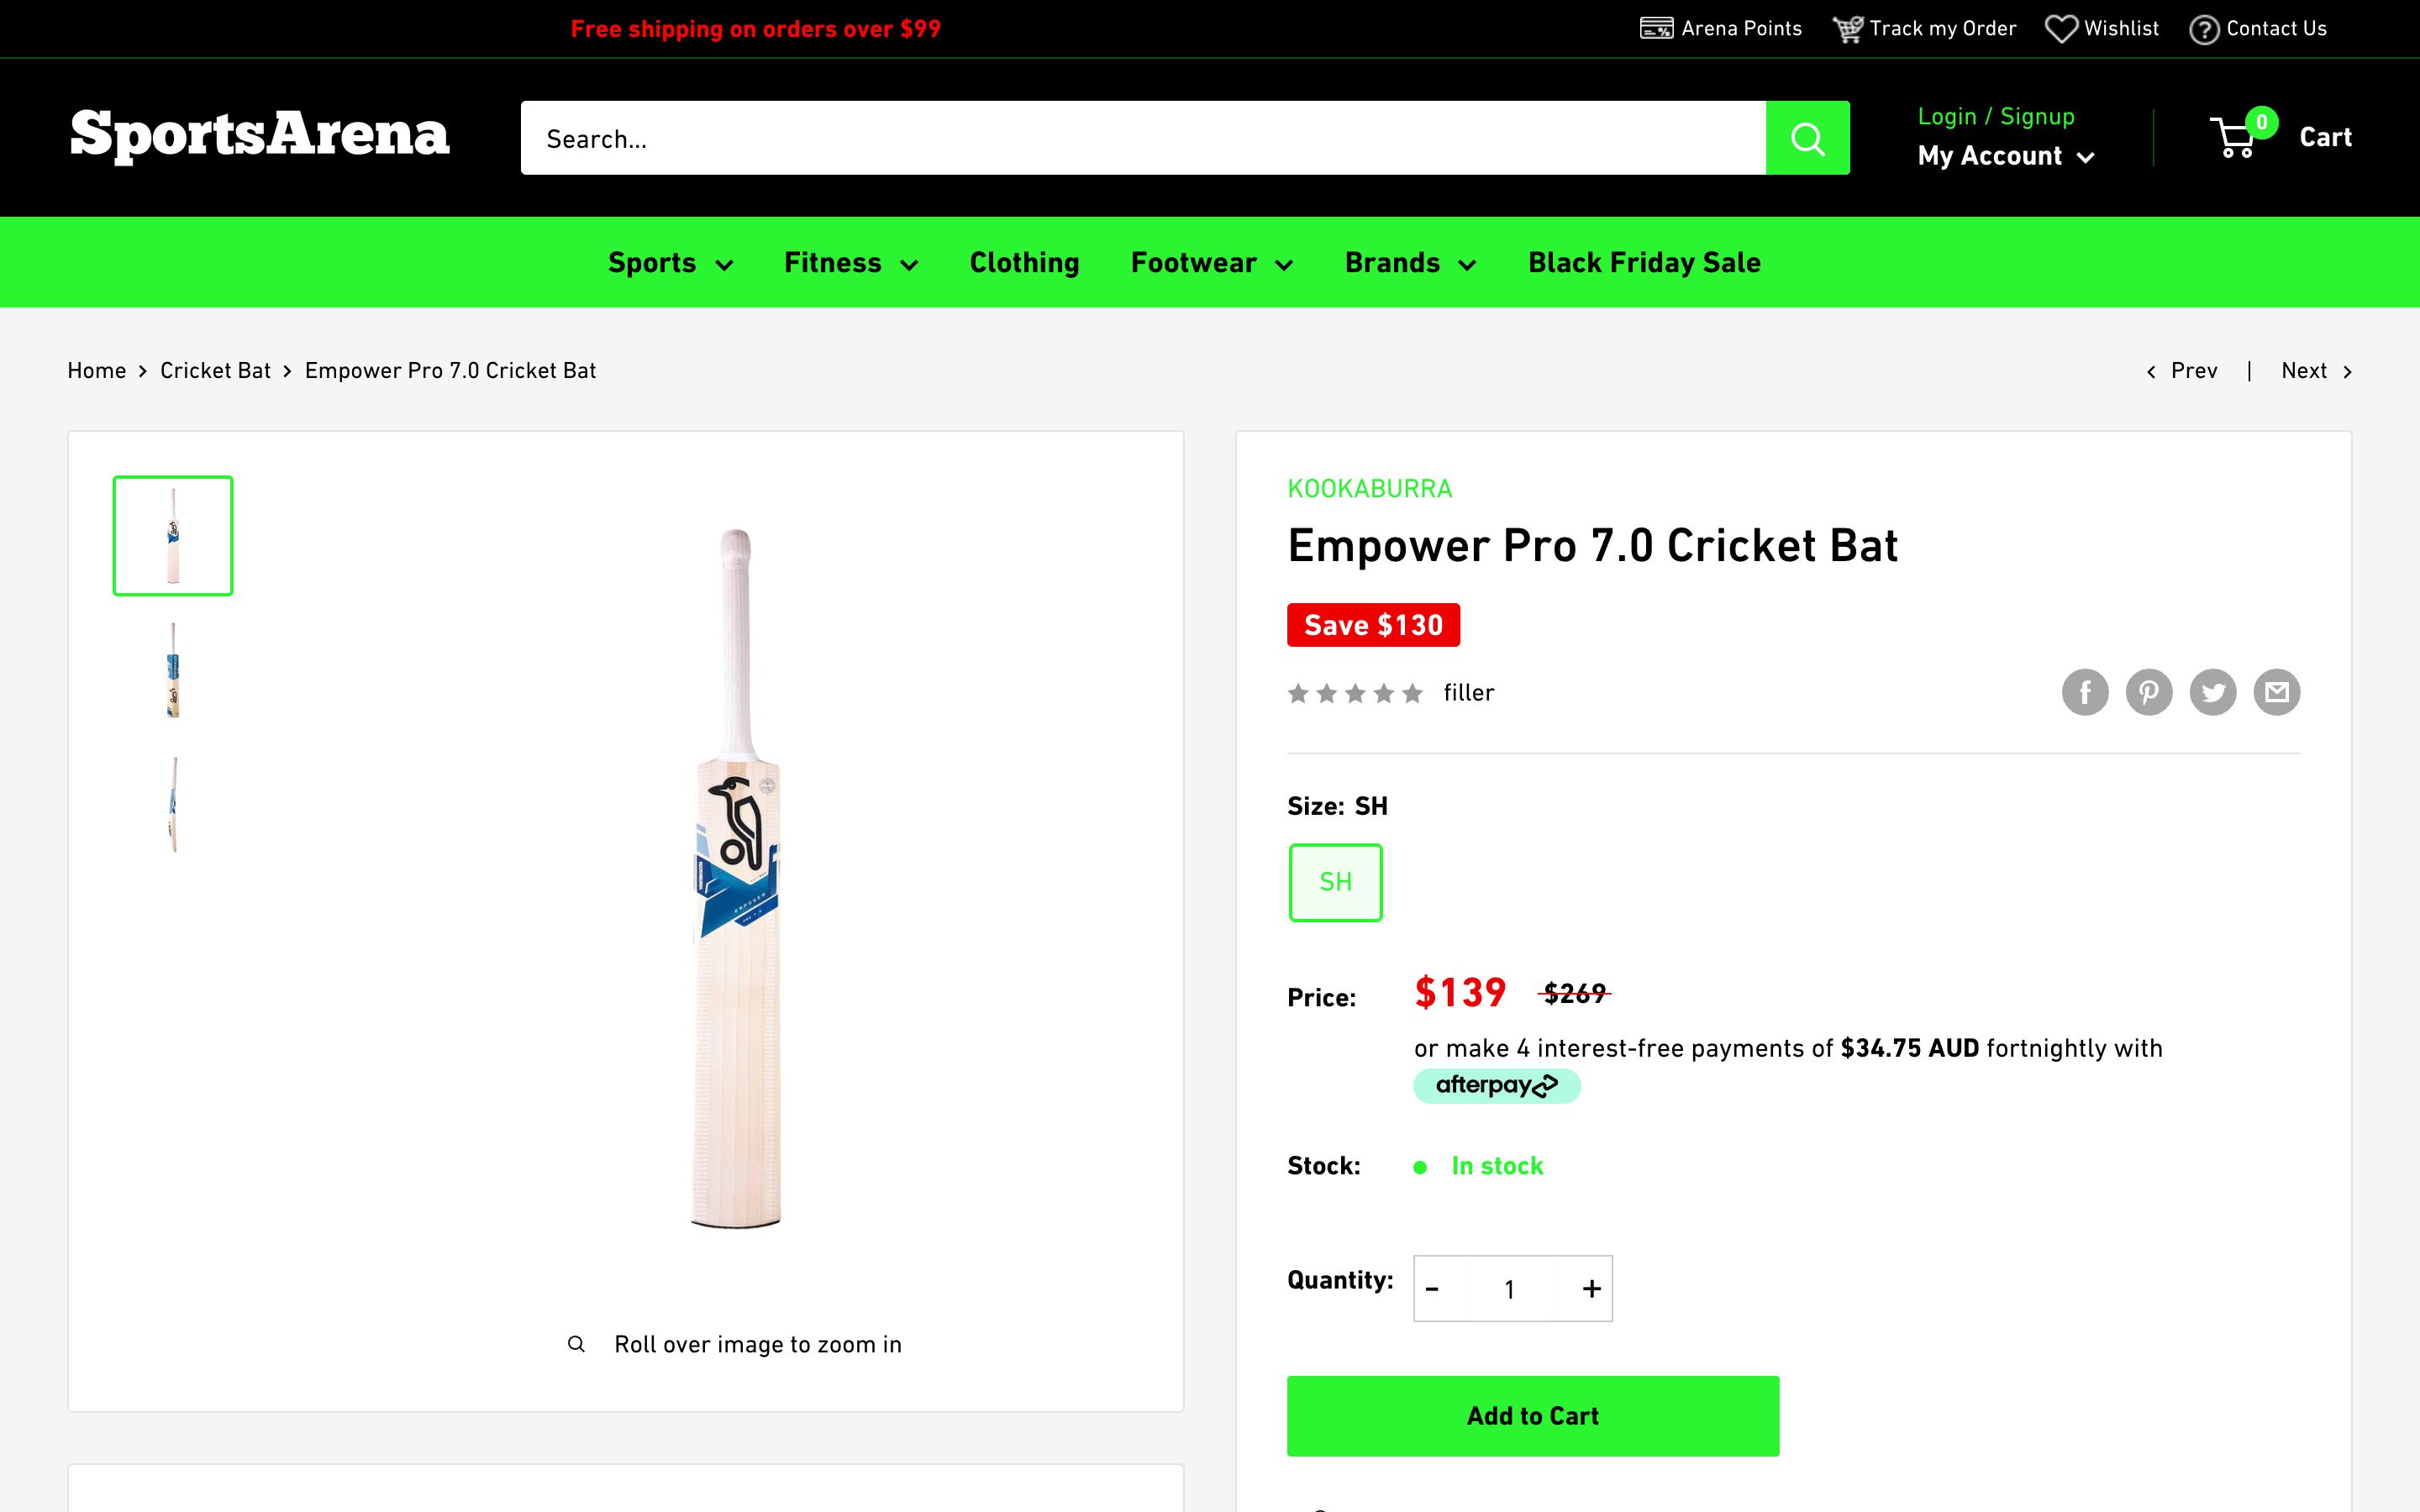
Task: Open the search with the magnifier icon
Action: coord(1808,137)
